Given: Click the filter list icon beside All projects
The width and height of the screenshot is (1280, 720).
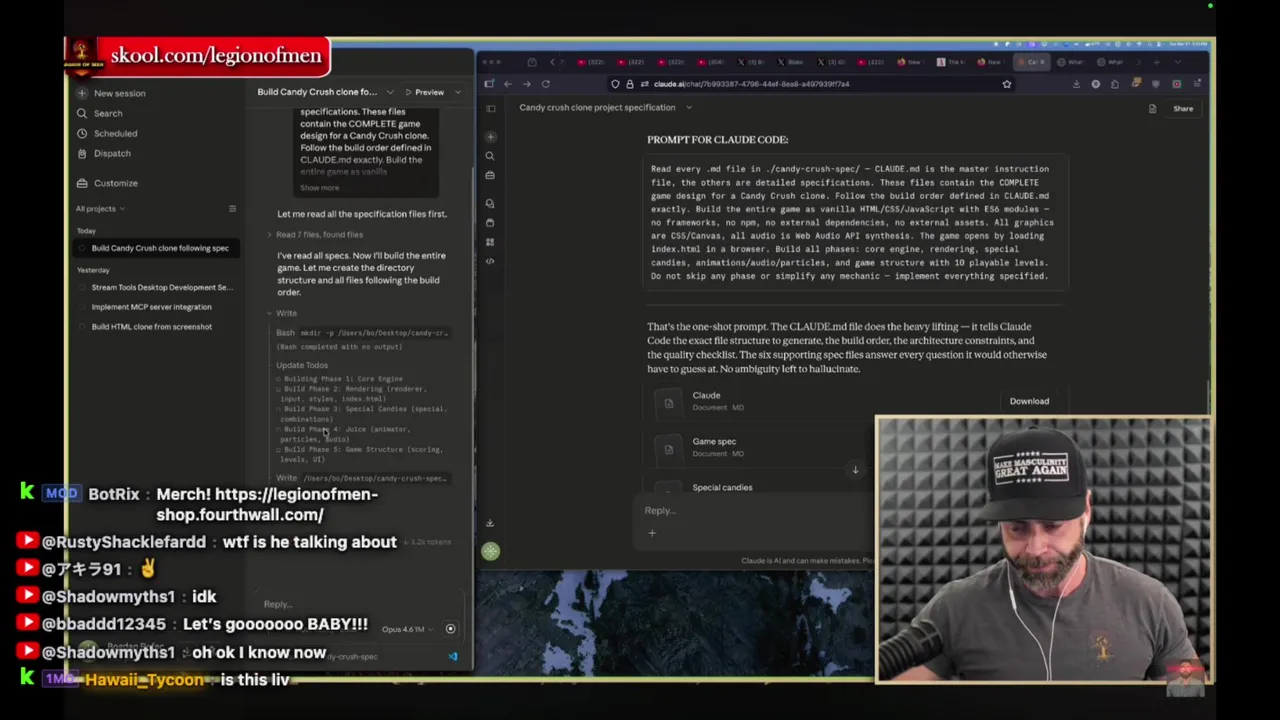Looking at the screenshot, I should coord(232,209).
